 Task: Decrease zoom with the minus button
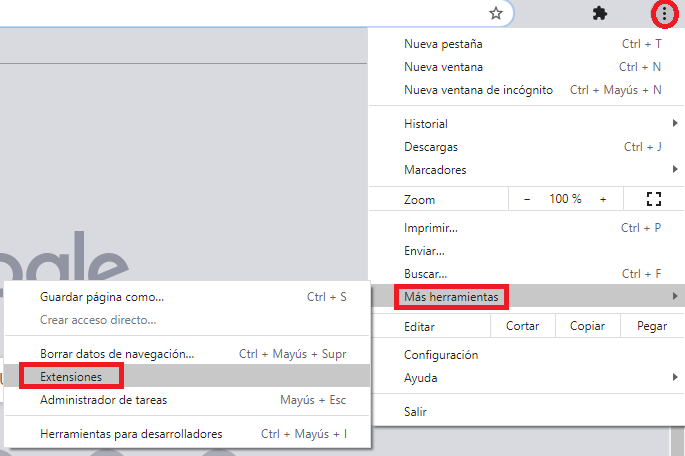[527, 199]
